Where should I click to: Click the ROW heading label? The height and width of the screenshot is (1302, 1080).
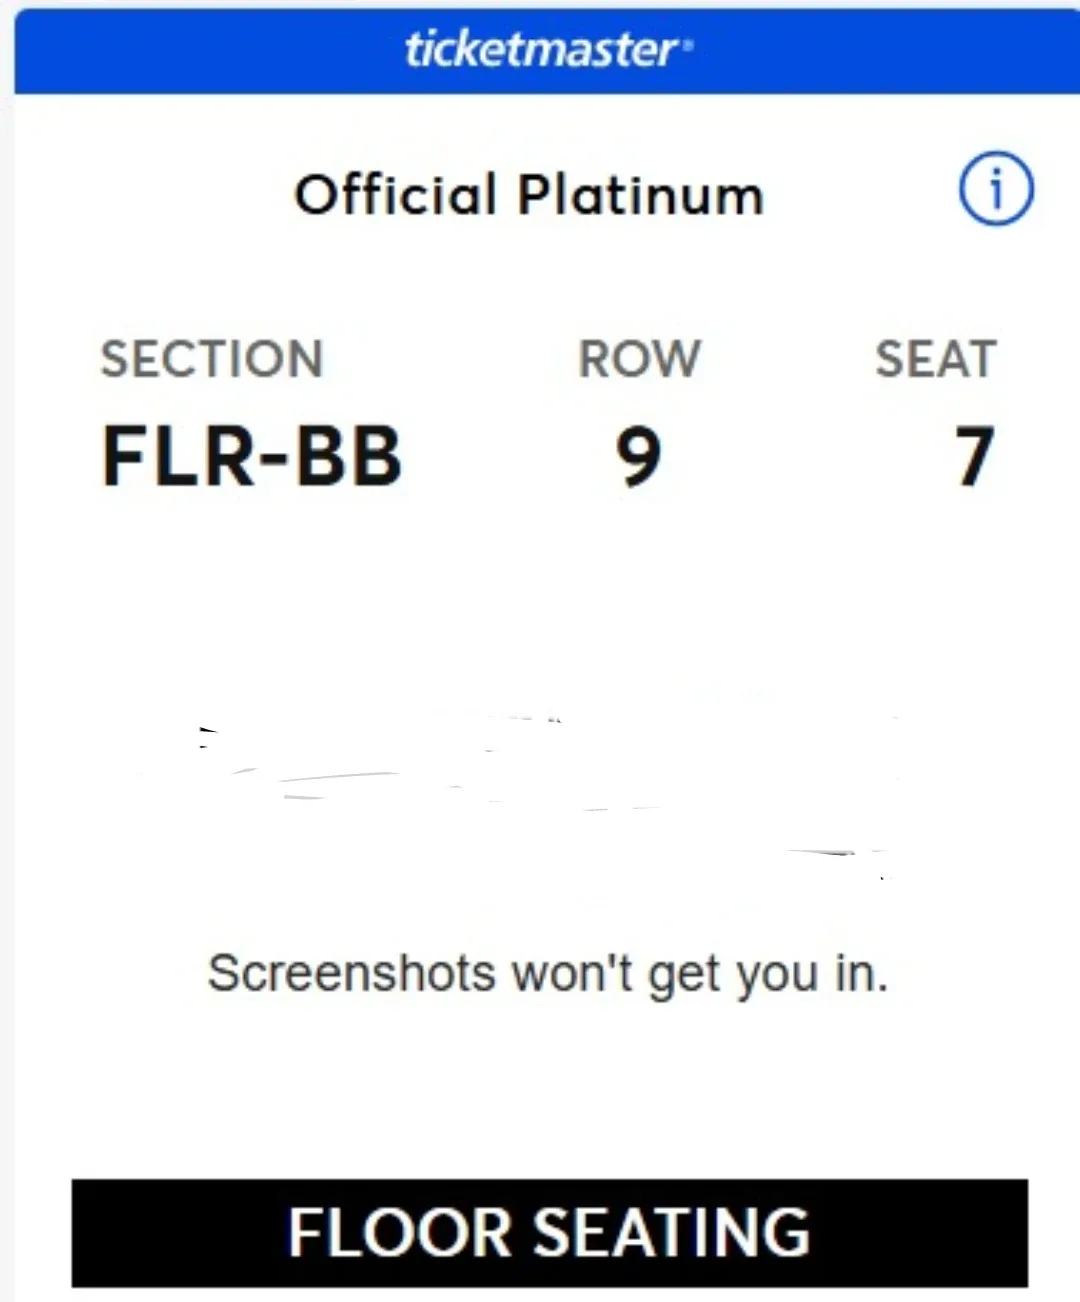pos(639,359)
